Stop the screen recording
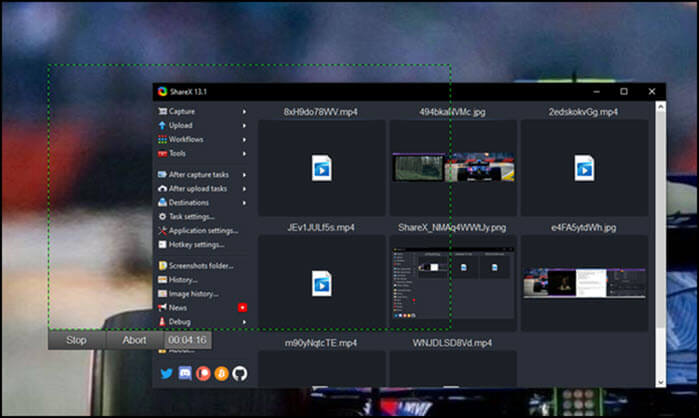 [x=77, y=340]
